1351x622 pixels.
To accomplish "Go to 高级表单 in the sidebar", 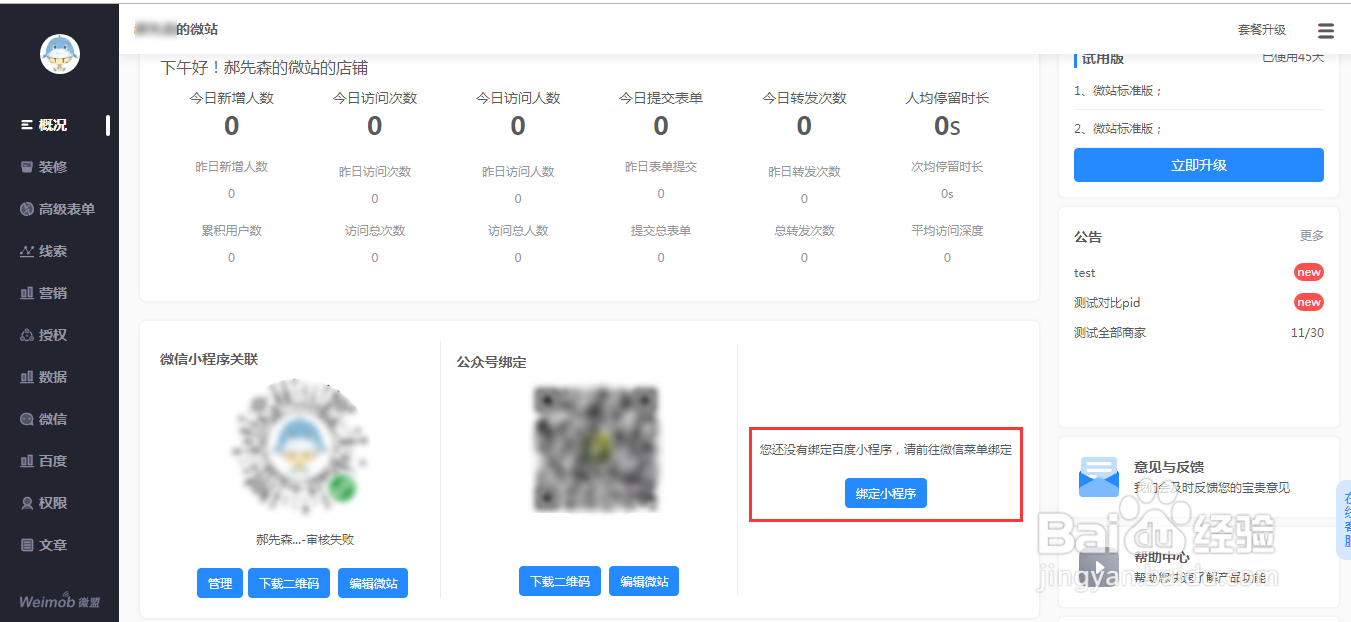I will coord(67,209).
